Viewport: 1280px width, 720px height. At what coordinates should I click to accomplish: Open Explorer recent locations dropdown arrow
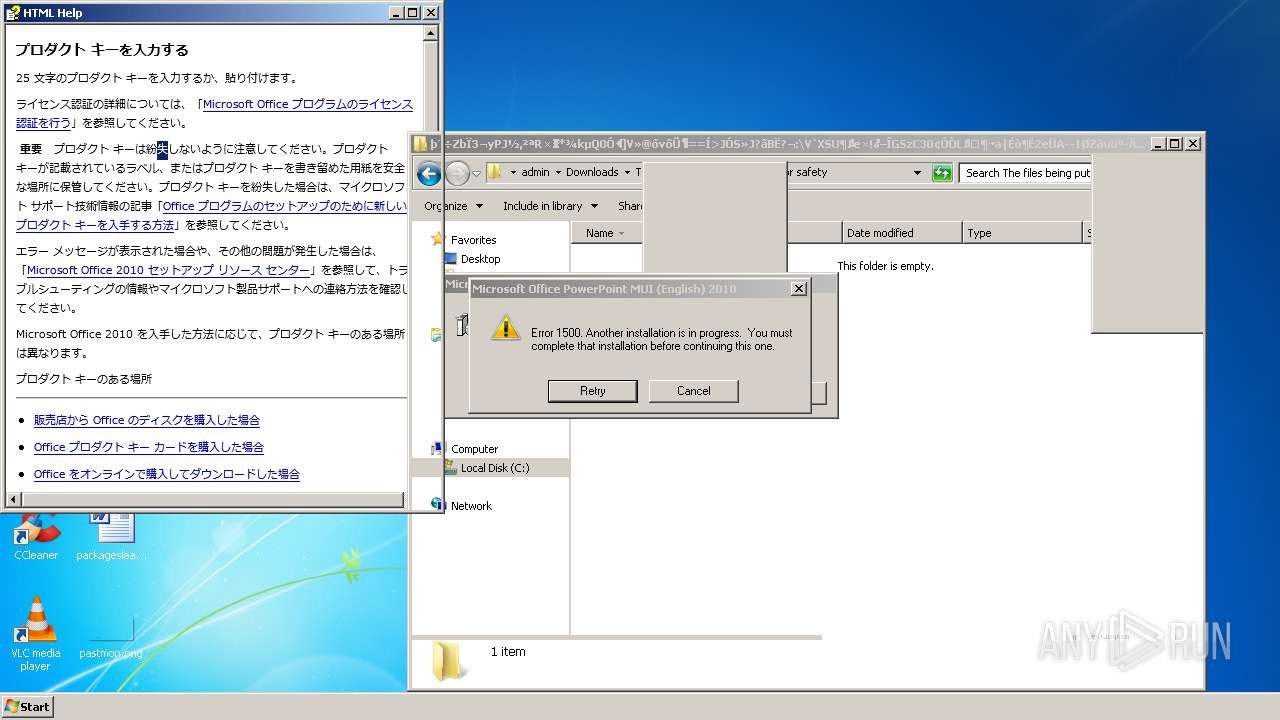(477, 173)
